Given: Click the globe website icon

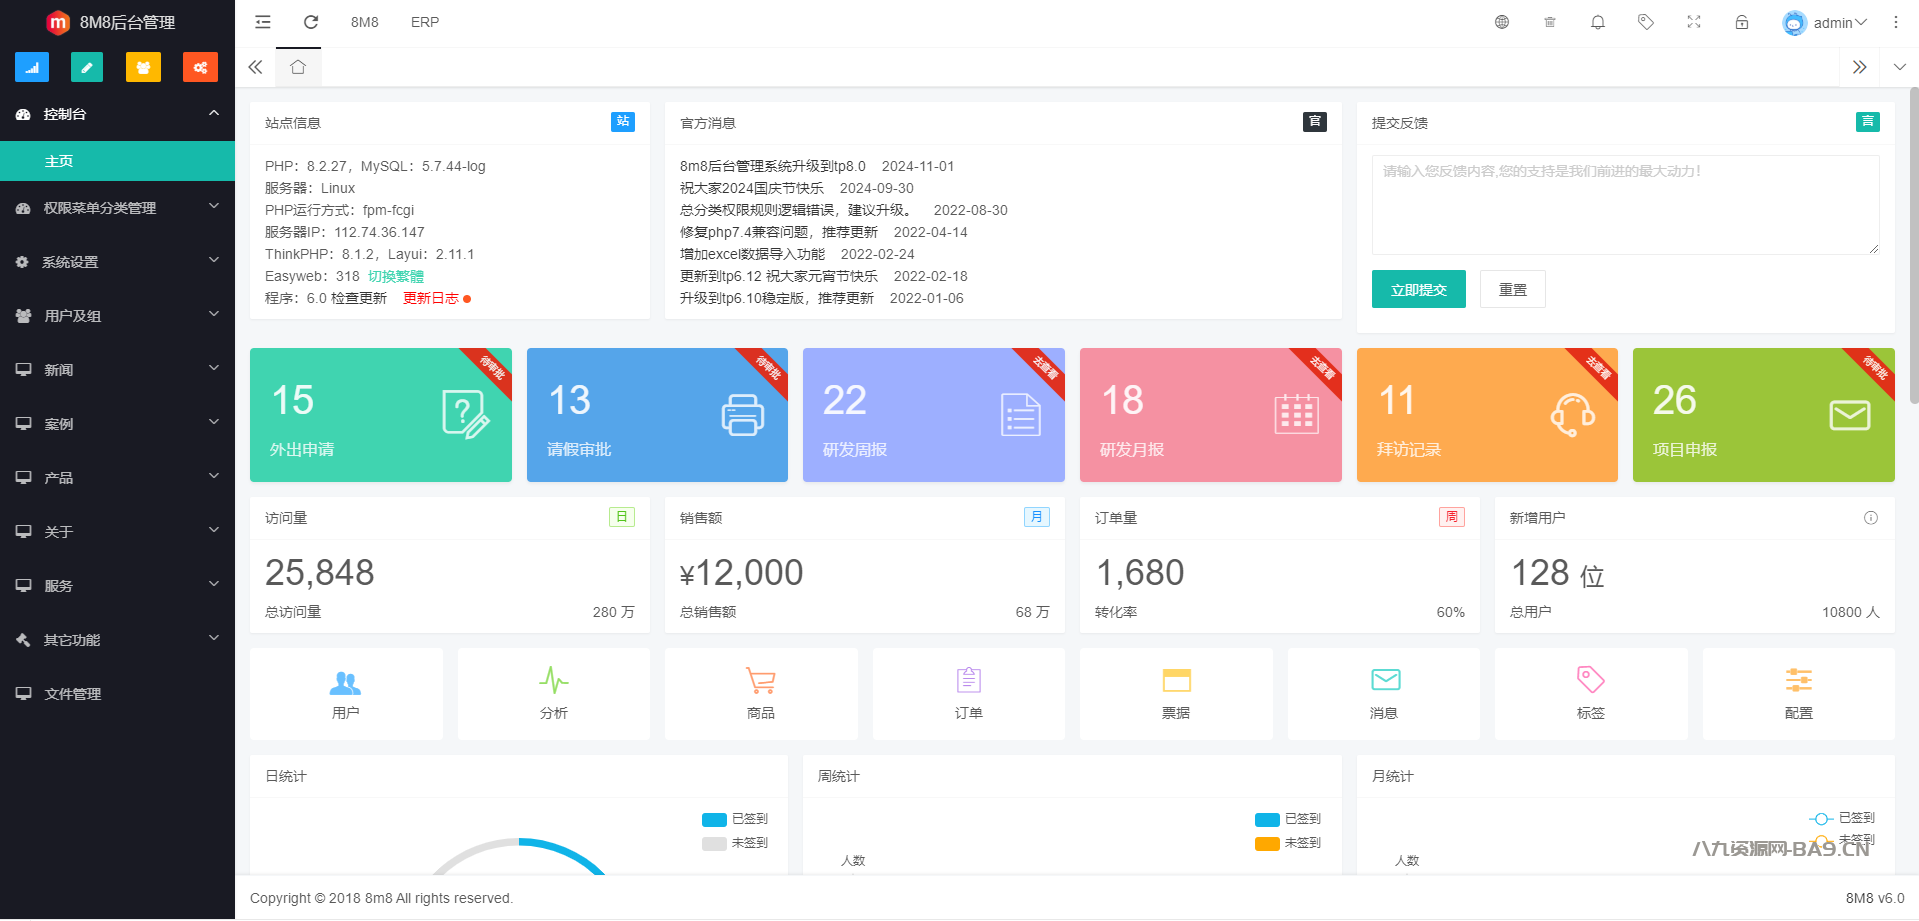Looking at the screenshot, I should (1502, 22).
